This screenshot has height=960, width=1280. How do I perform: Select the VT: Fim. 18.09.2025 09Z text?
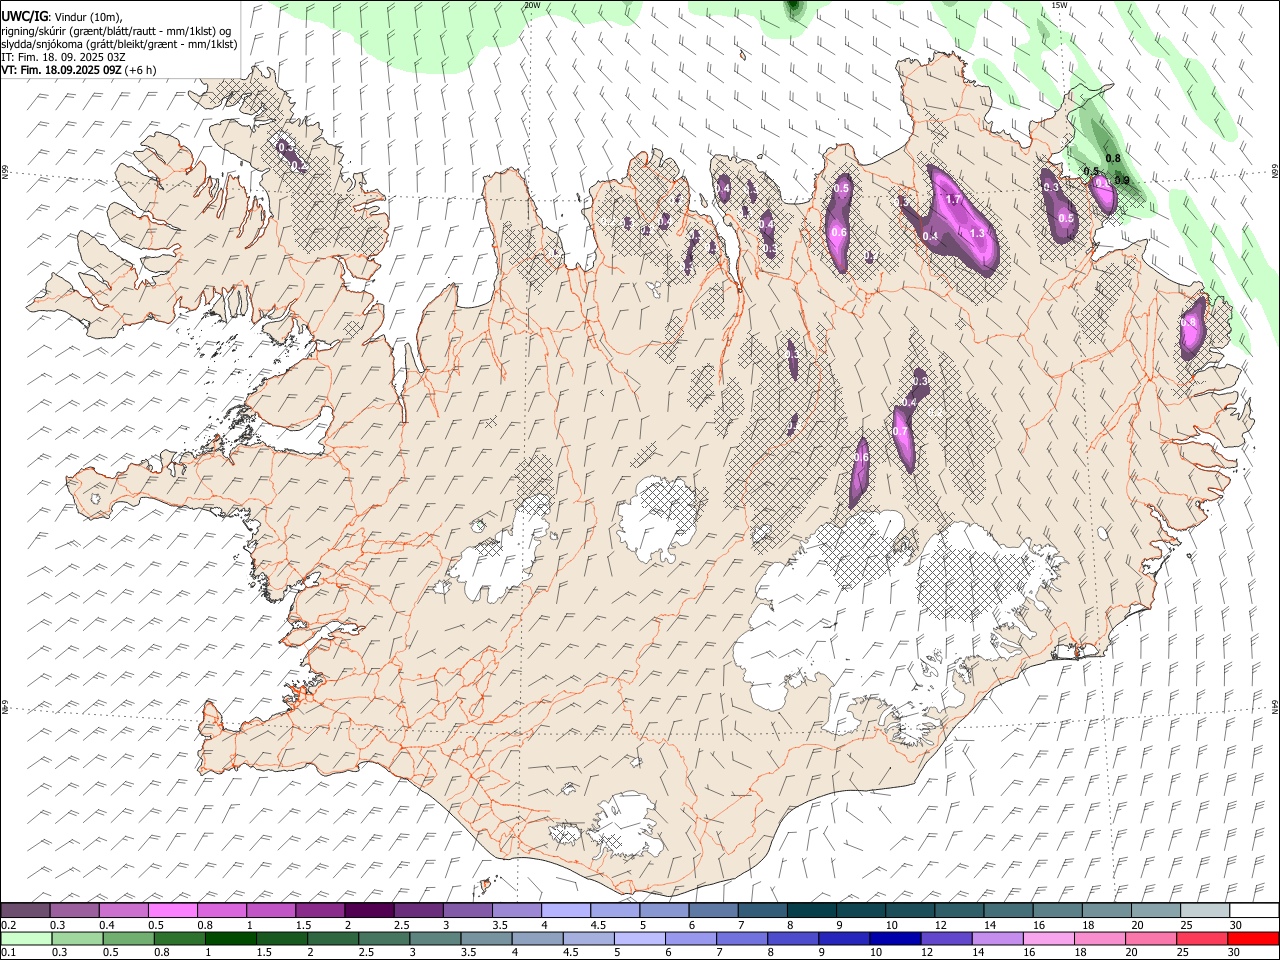pyautogui.click(x=61, y=71)
